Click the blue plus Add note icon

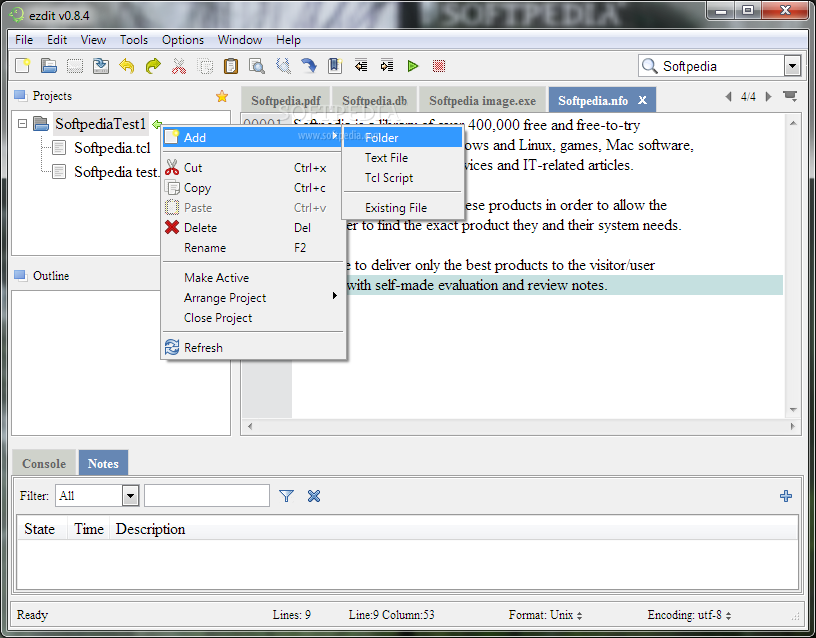(x=786, y=496)
